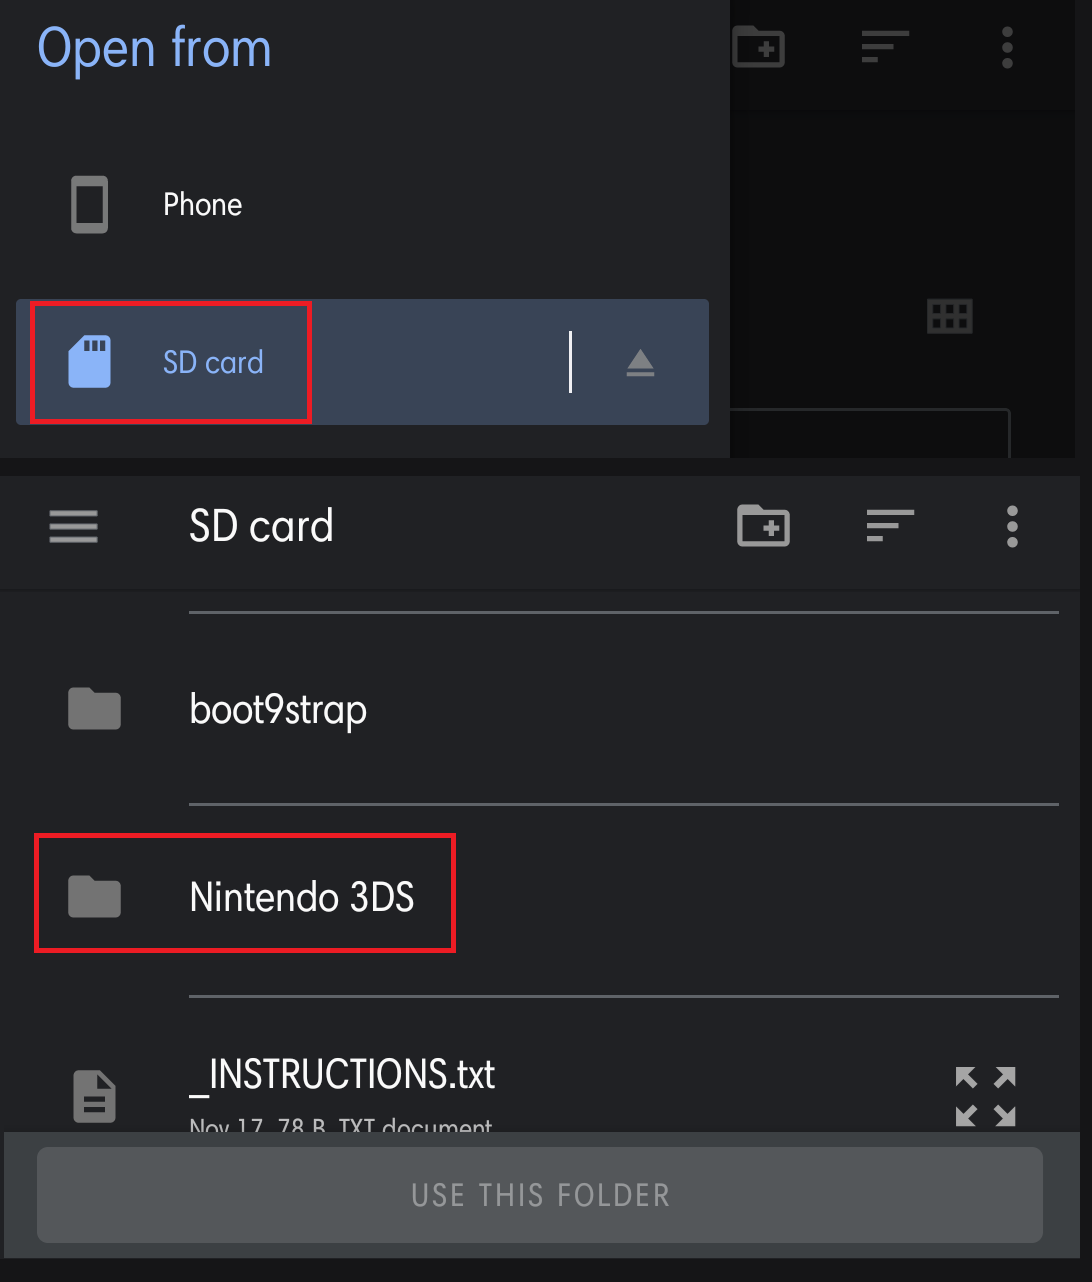Viewport: 1092px width, 1282px height.
Task: Click the eject icon beside SD card
Action: [x=640, y=363]
